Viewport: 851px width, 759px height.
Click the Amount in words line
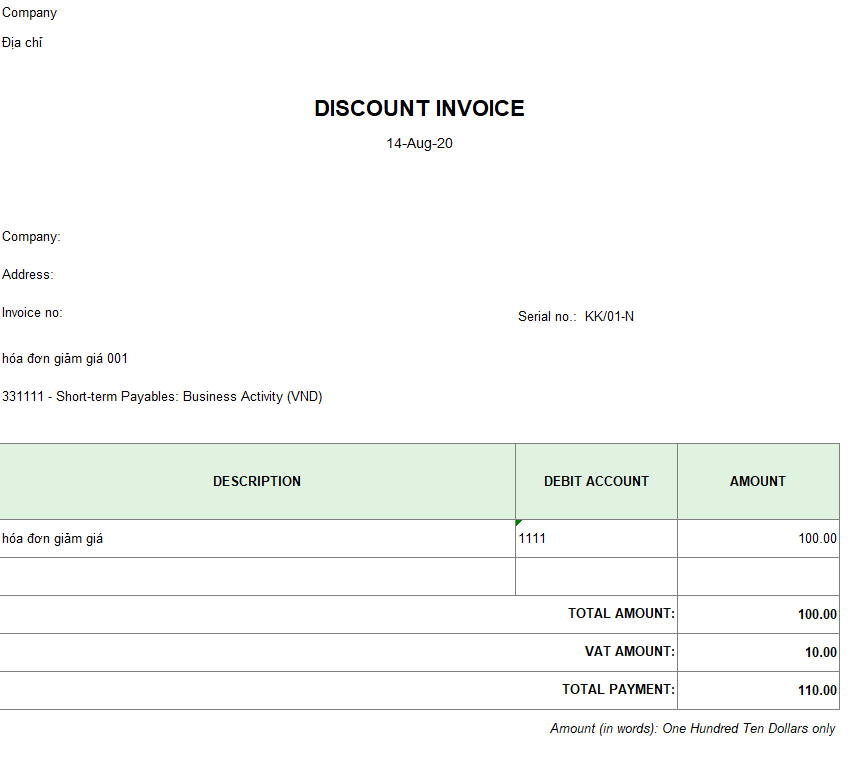click(x=692, y=729)
